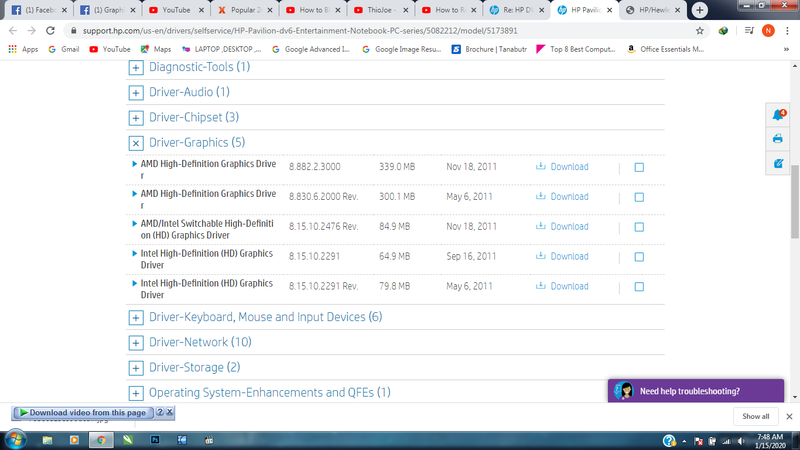800x450 pixels.
Task: Check the box for AMD/Intel Switchable driver
Action: [x=639, y=227]
